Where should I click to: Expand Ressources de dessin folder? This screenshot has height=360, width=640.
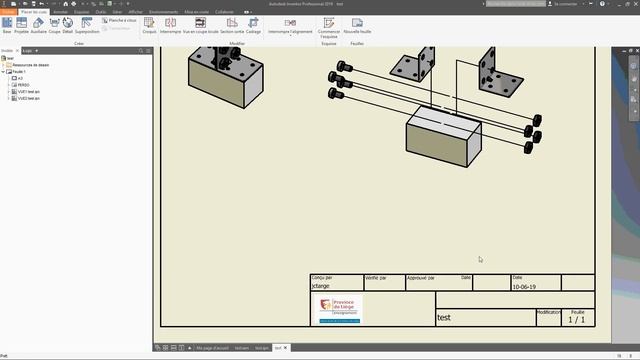pos(3,65)
